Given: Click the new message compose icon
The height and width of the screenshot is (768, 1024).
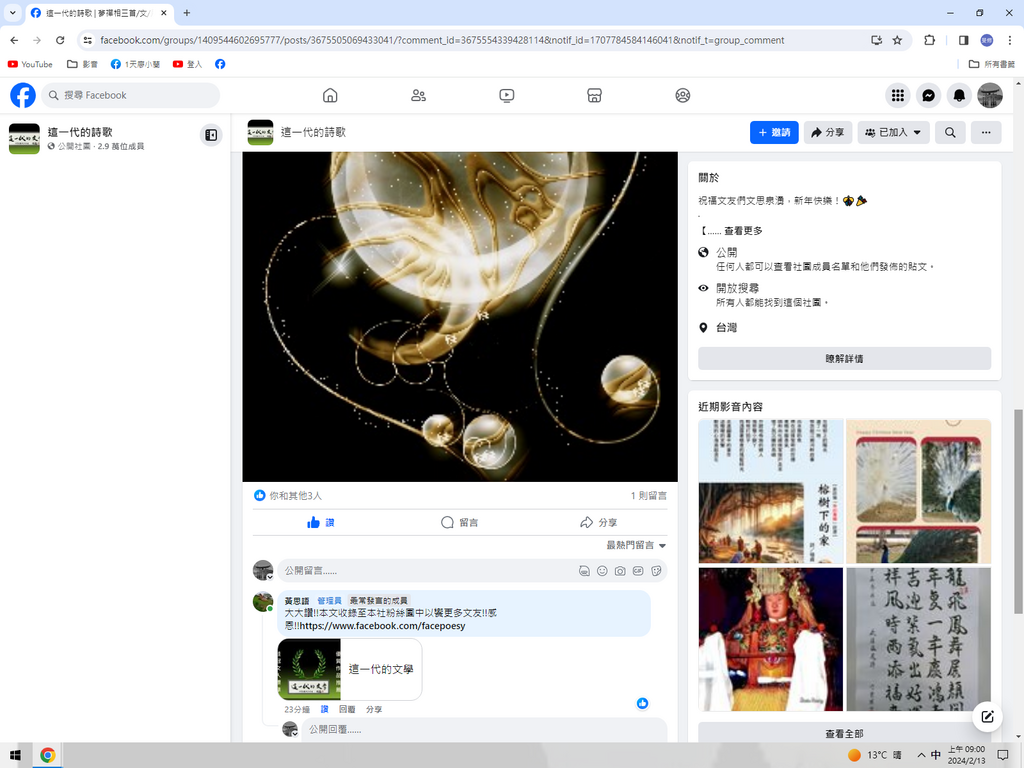Looking at the screenshot, I should tap(987, 716).
